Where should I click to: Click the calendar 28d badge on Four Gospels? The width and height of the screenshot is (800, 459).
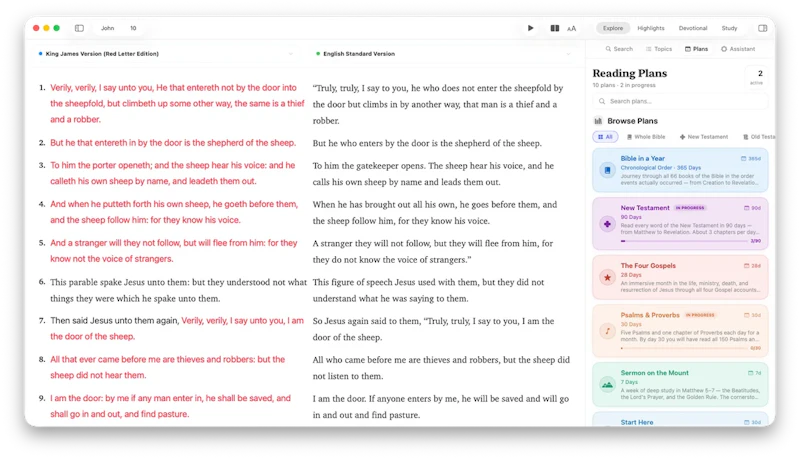pos(752,266)
